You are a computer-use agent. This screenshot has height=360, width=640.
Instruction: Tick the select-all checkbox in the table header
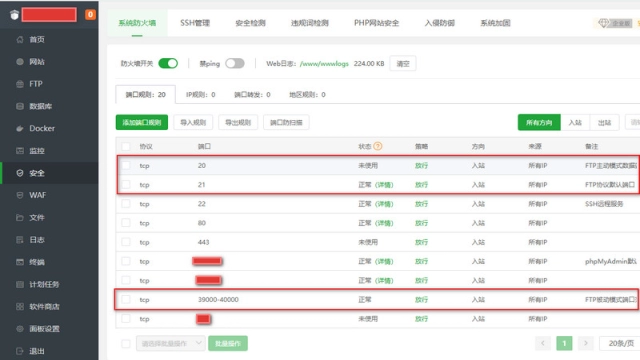click(126, 146)
